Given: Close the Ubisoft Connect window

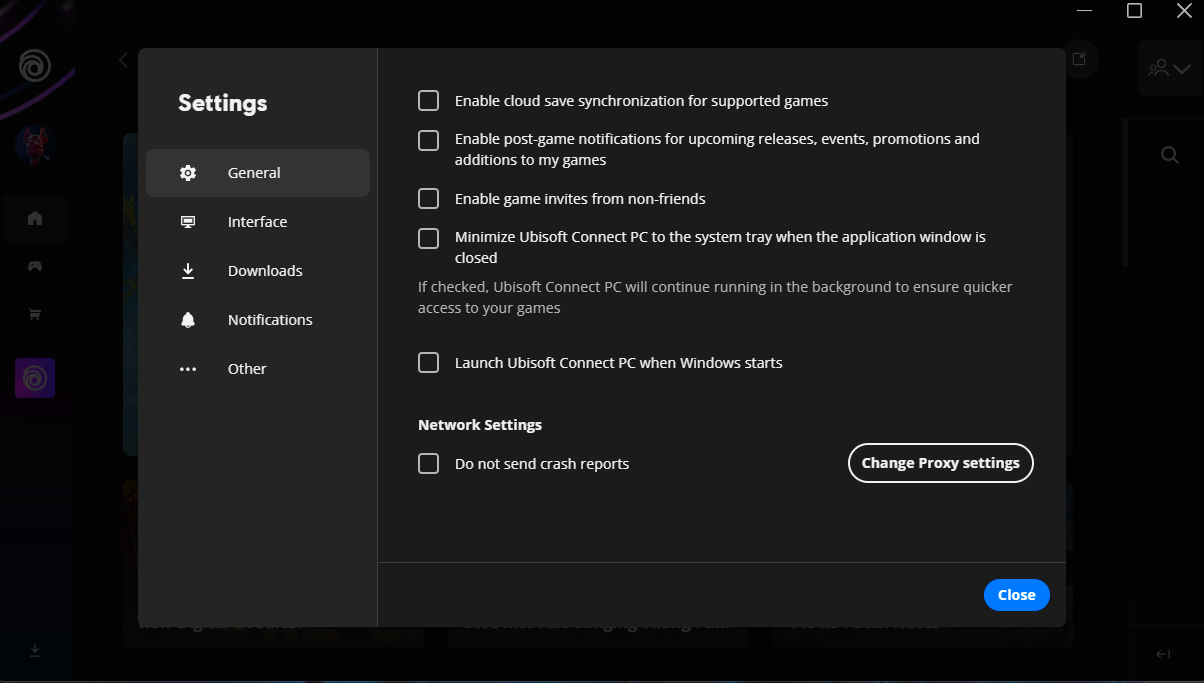Looking at the screenshot, I should coord(1184,11).
